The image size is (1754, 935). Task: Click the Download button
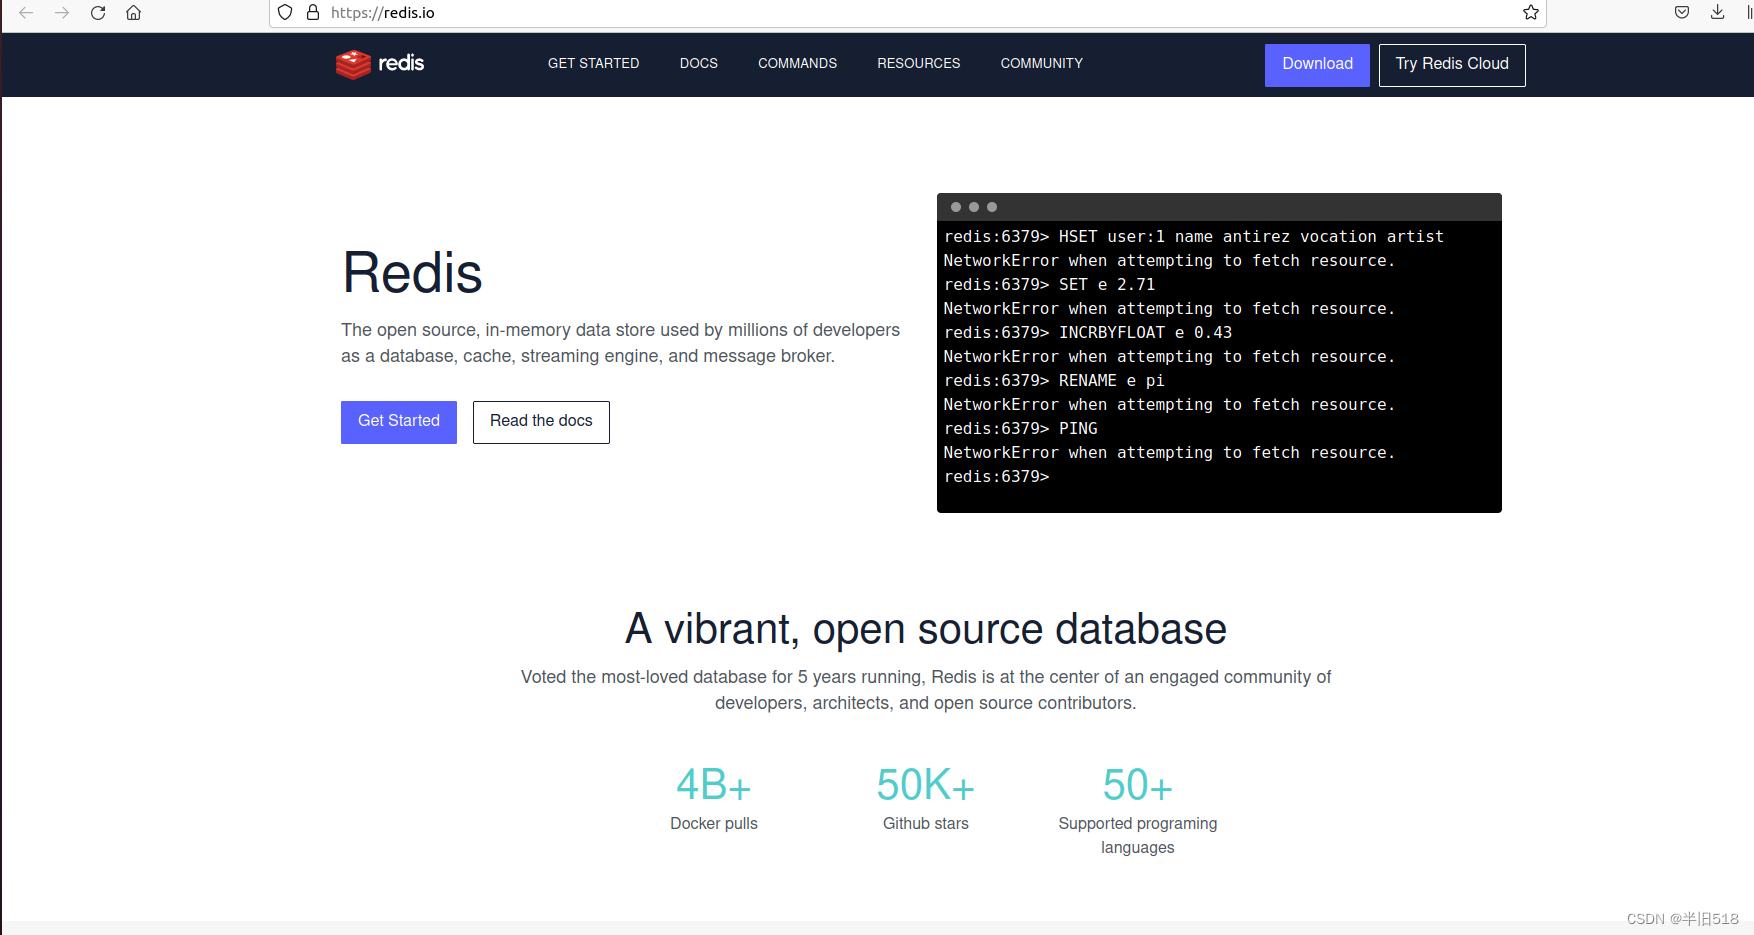(x=1317, y=65)
